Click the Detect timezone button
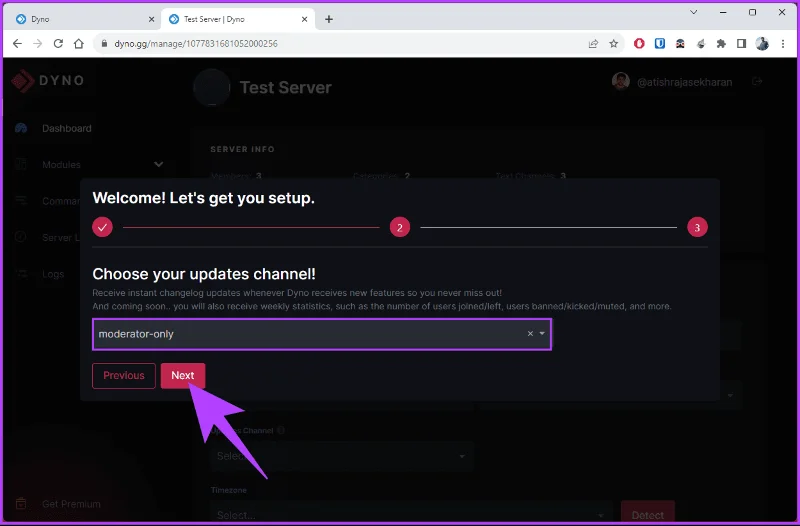The image size is (800, 526). pos(647,513)
